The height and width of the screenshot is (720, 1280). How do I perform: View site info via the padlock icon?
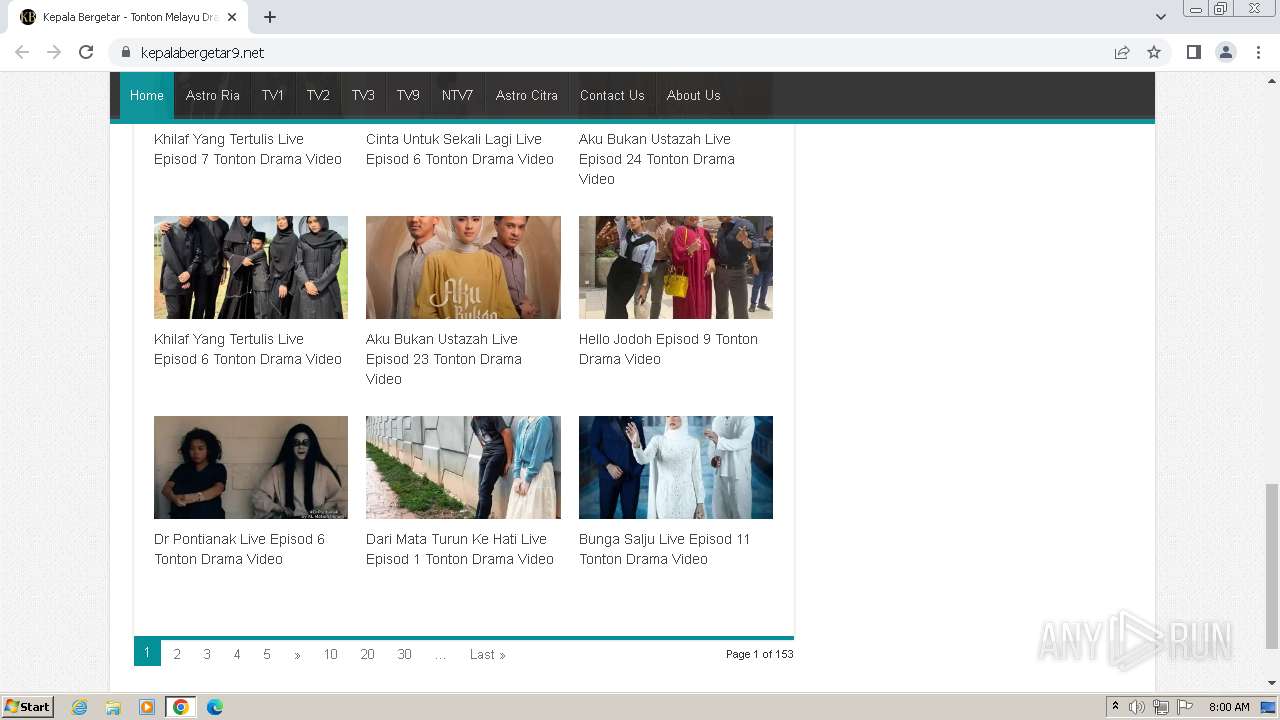coord(125,52)
